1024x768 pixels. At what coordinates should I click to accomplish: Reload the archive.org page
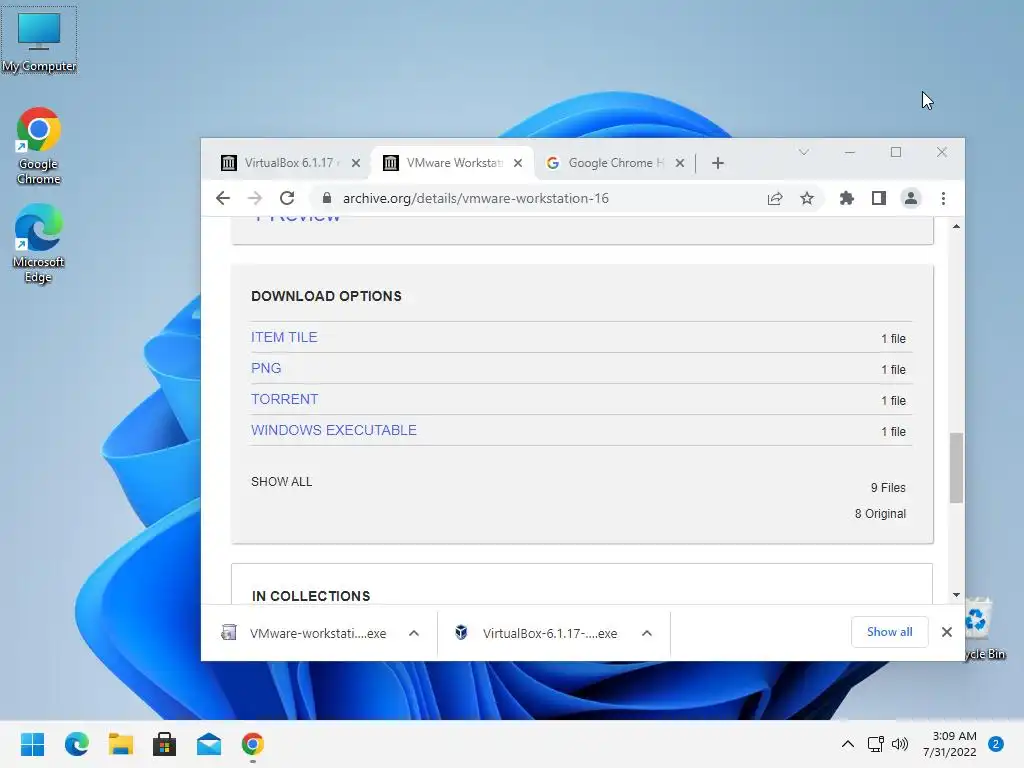[287, 198]
